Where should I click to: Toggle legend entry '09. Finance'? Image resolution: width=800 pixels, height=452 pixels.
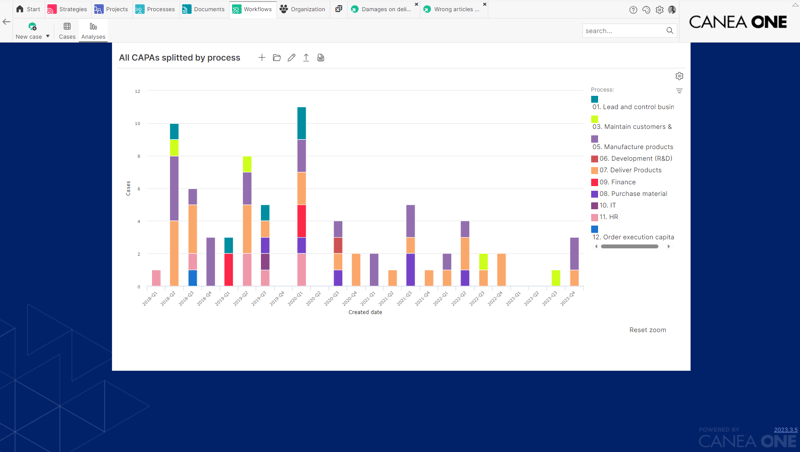click(x=617, y=182)
